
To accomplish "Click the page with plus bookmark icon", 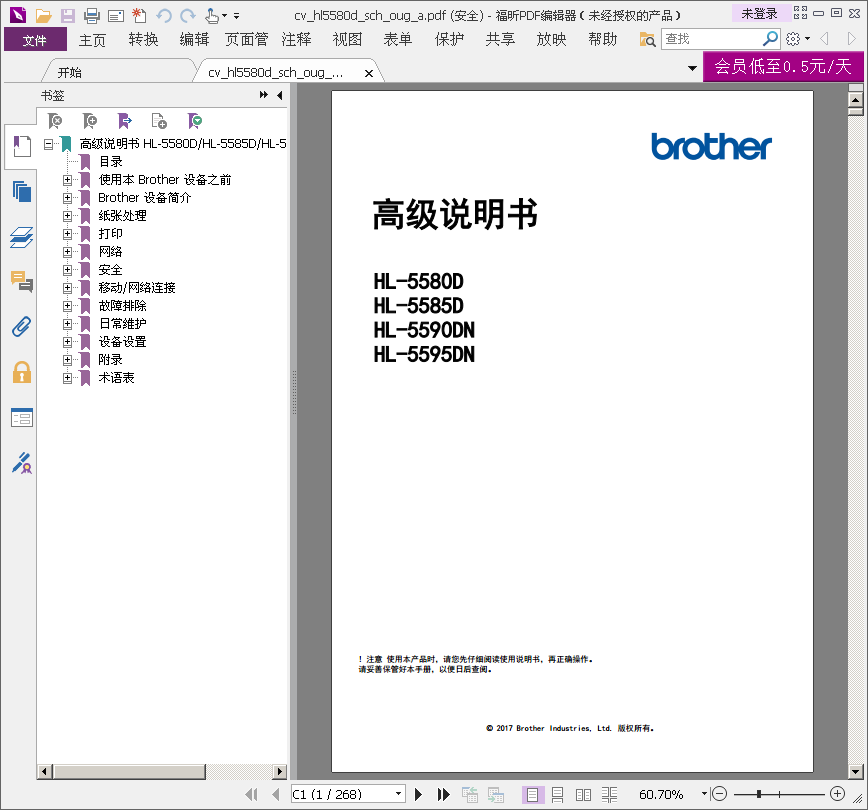I will 159,120.
